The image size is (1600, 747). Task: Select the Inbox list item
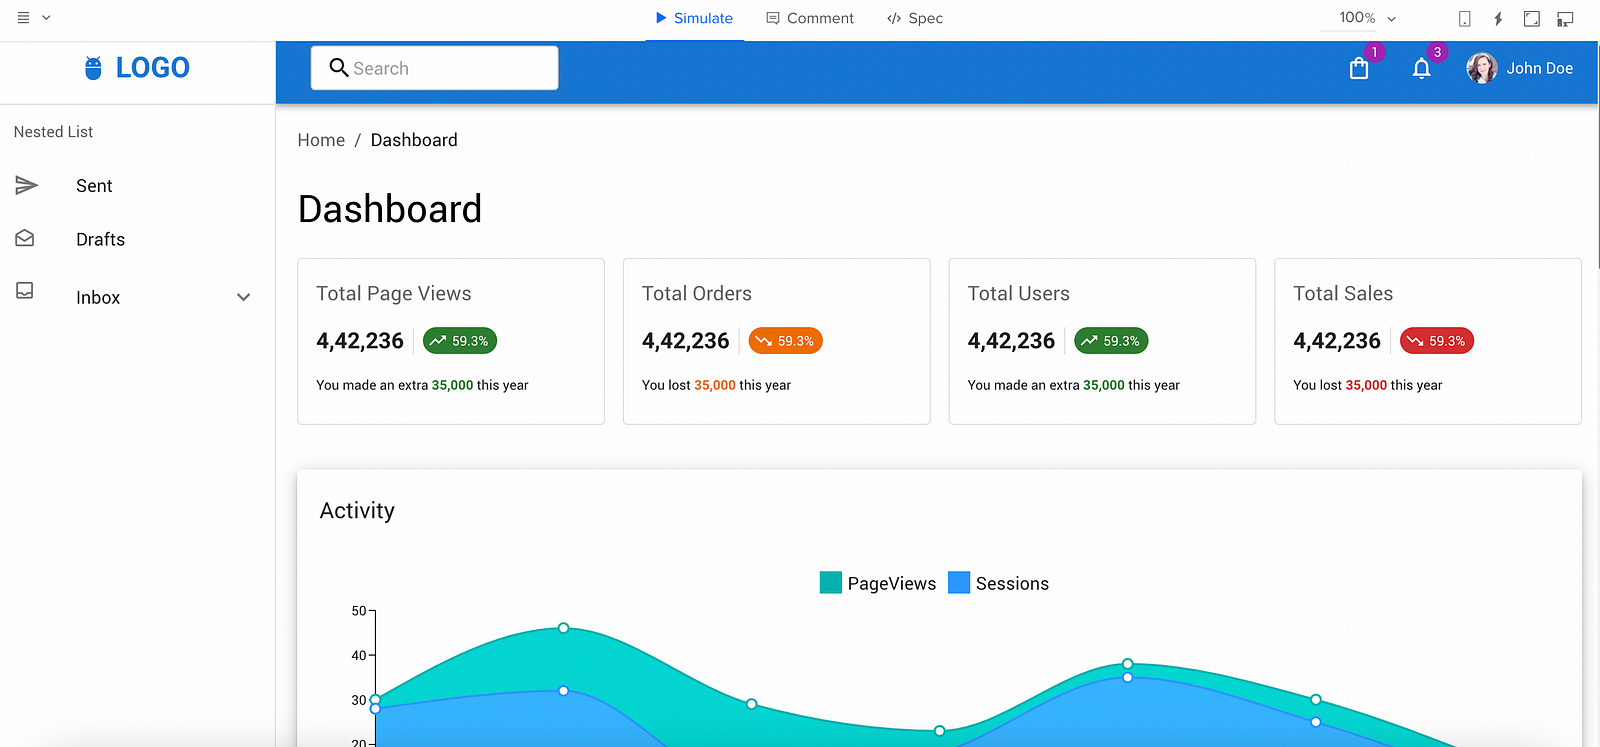click(137, 297)
